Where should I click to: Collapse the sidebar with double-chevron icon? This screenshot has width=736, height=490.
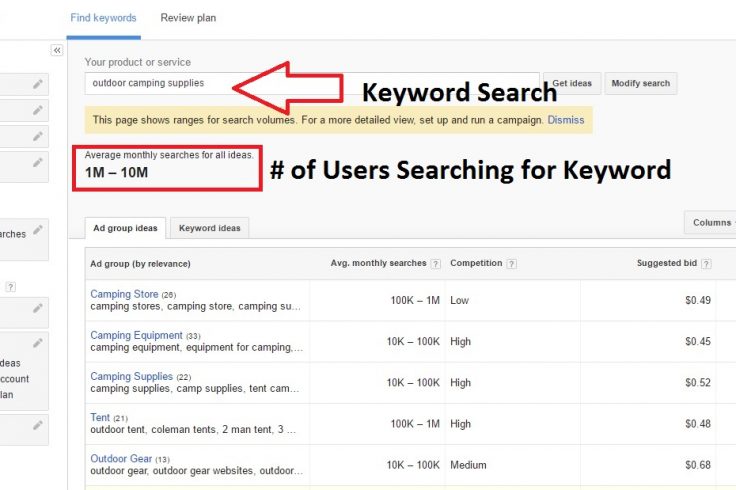point(57,50)
